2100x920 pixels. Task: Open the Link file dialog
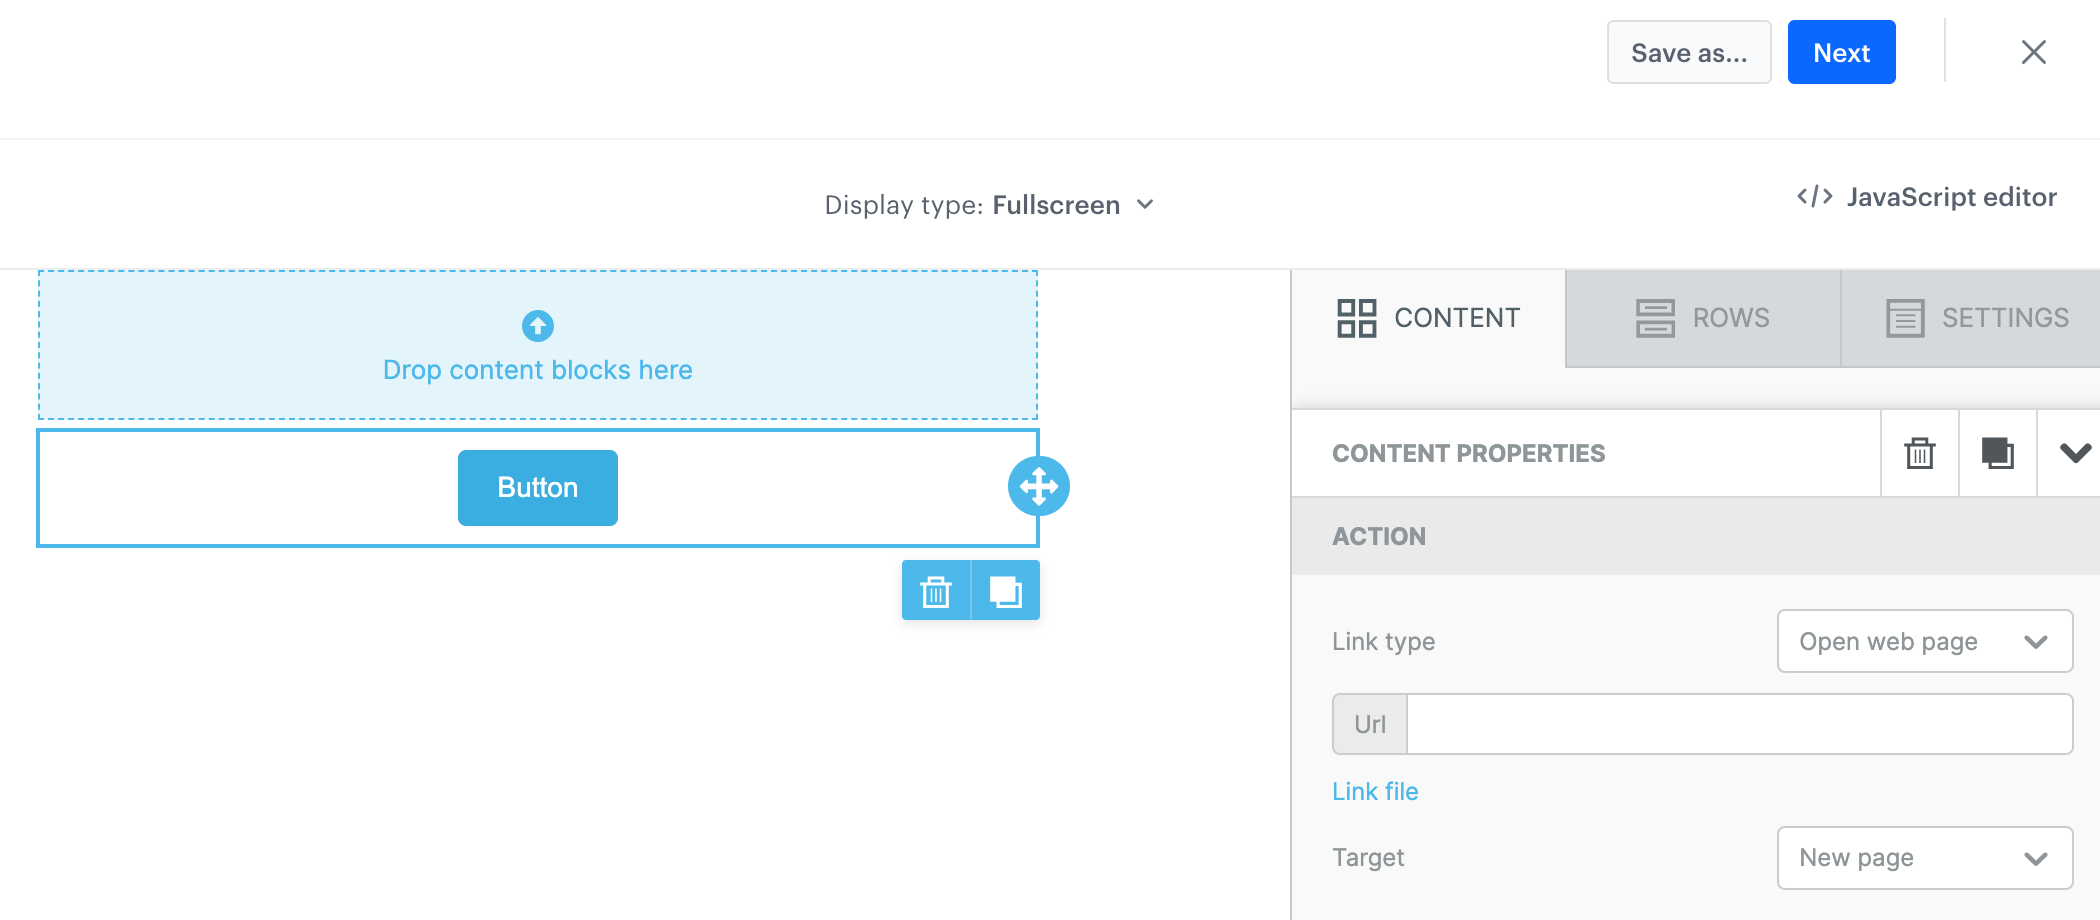pyautogui.click(x=1375, y=790)
